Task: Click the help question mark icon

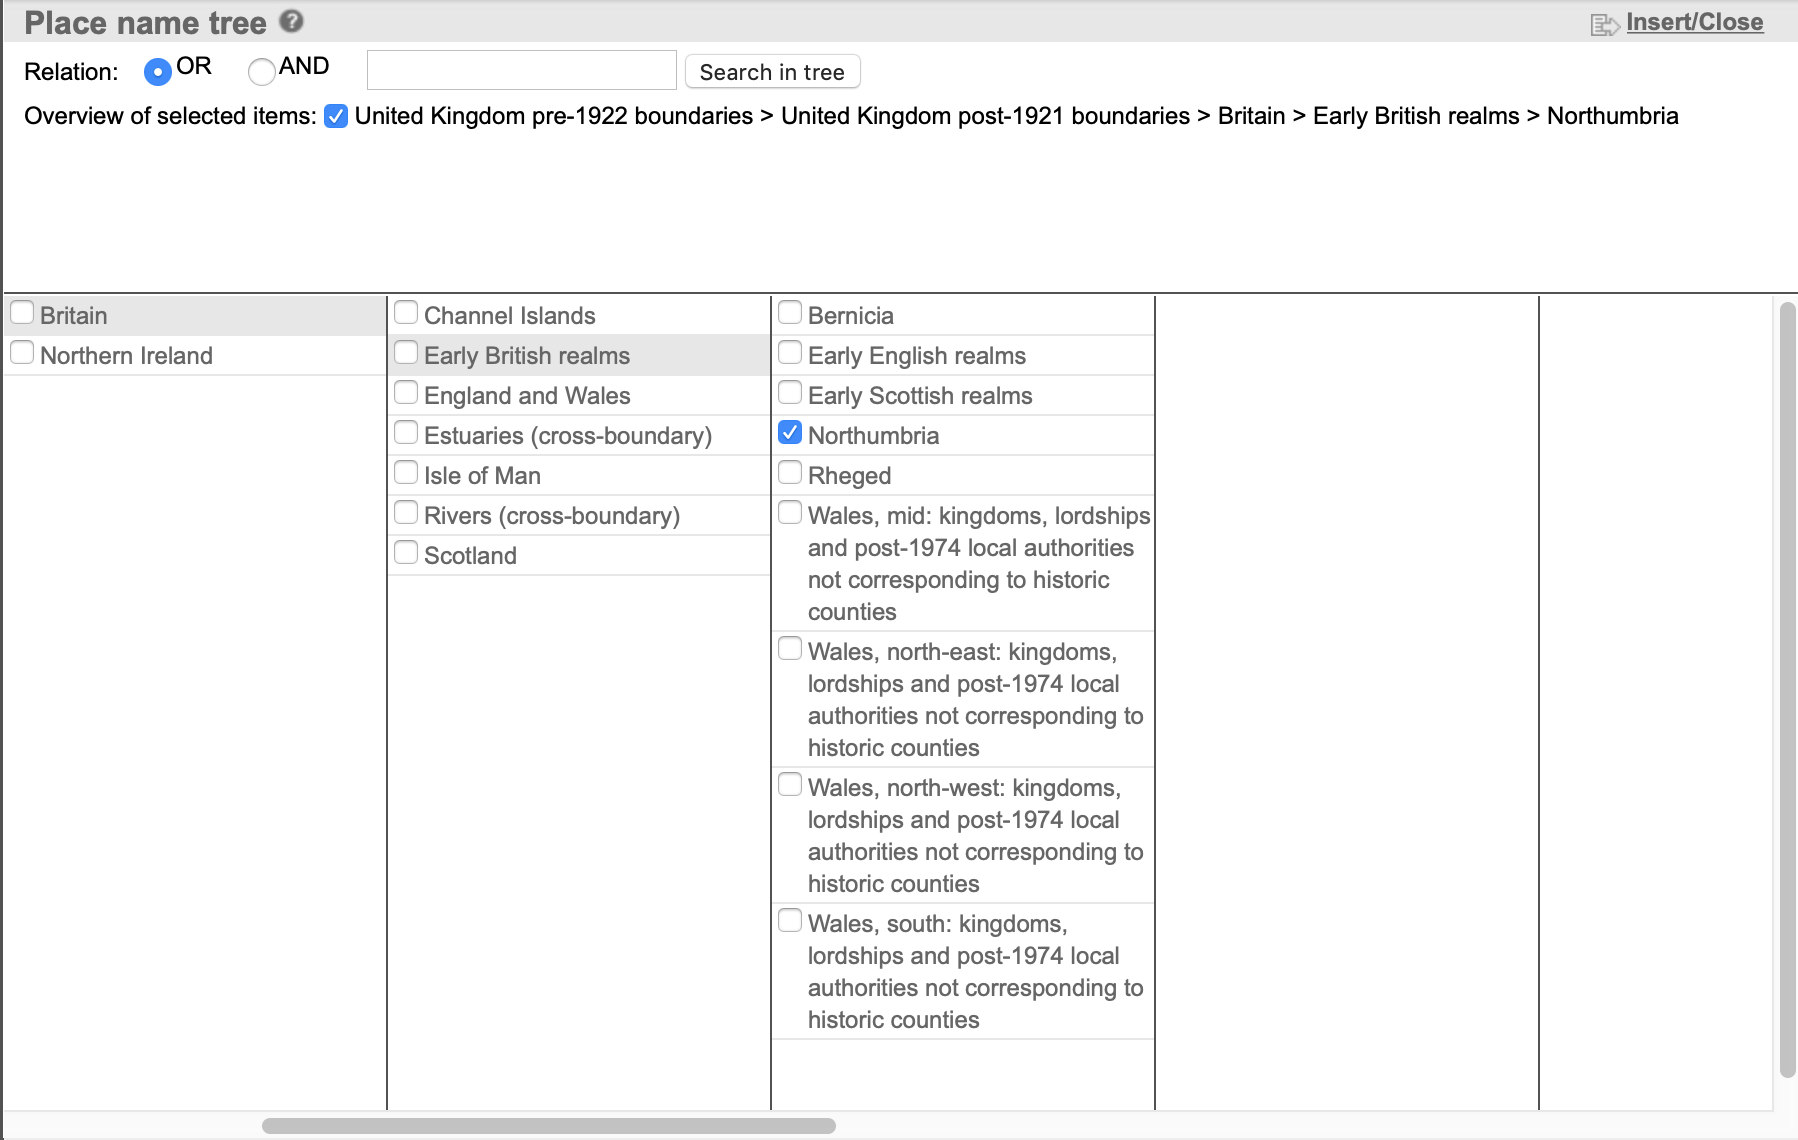Action: click(x=291, y=21)
